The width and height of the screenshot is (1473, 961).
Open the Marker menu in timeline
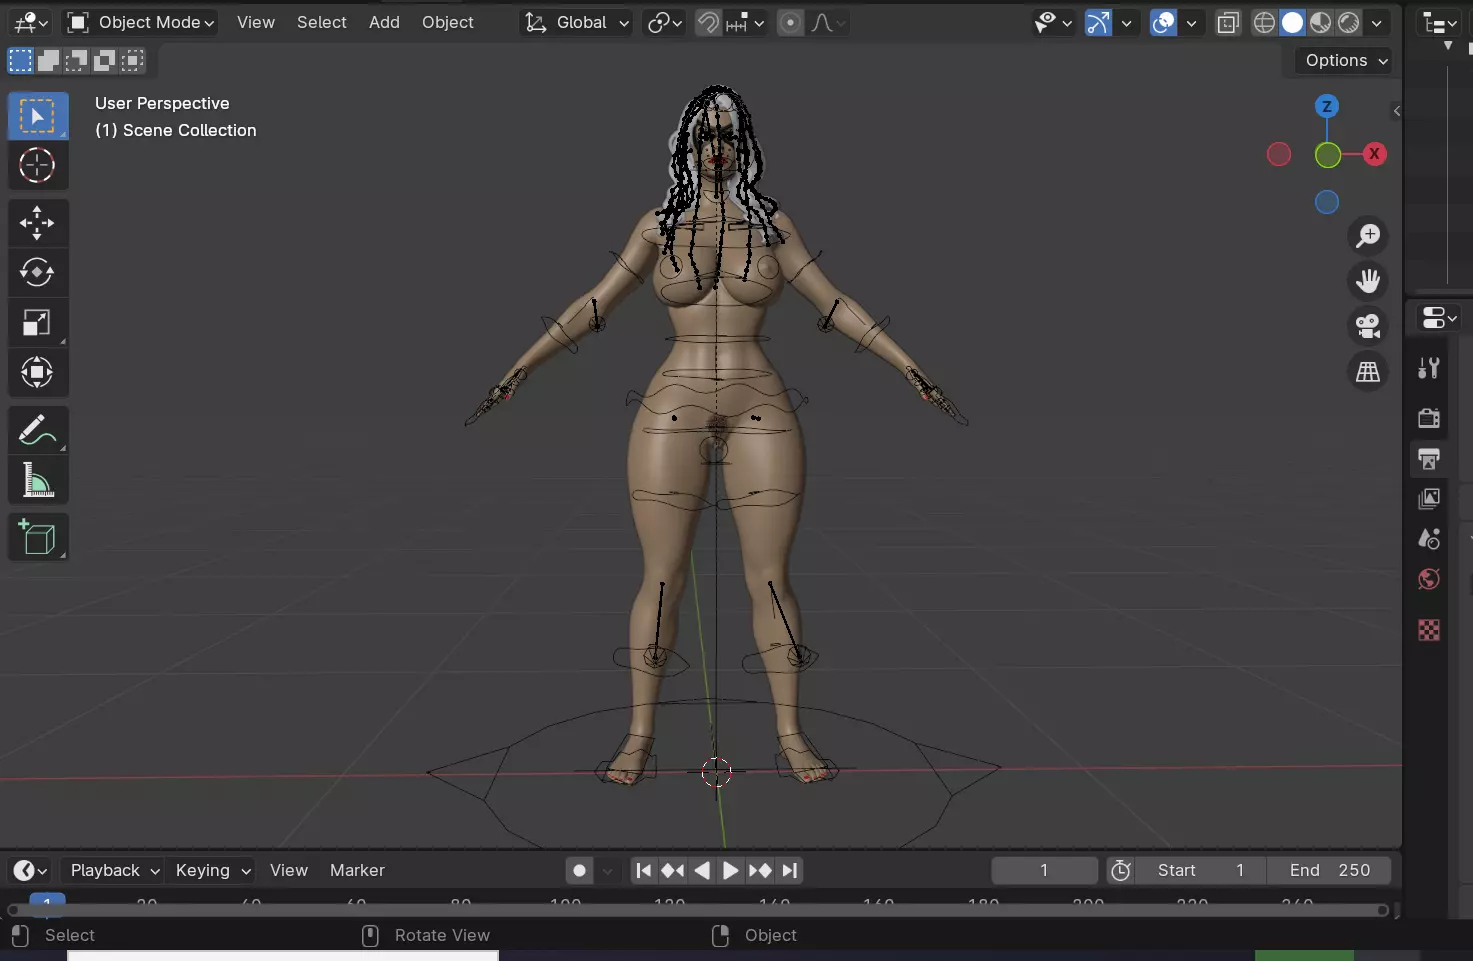click(357, 871)
